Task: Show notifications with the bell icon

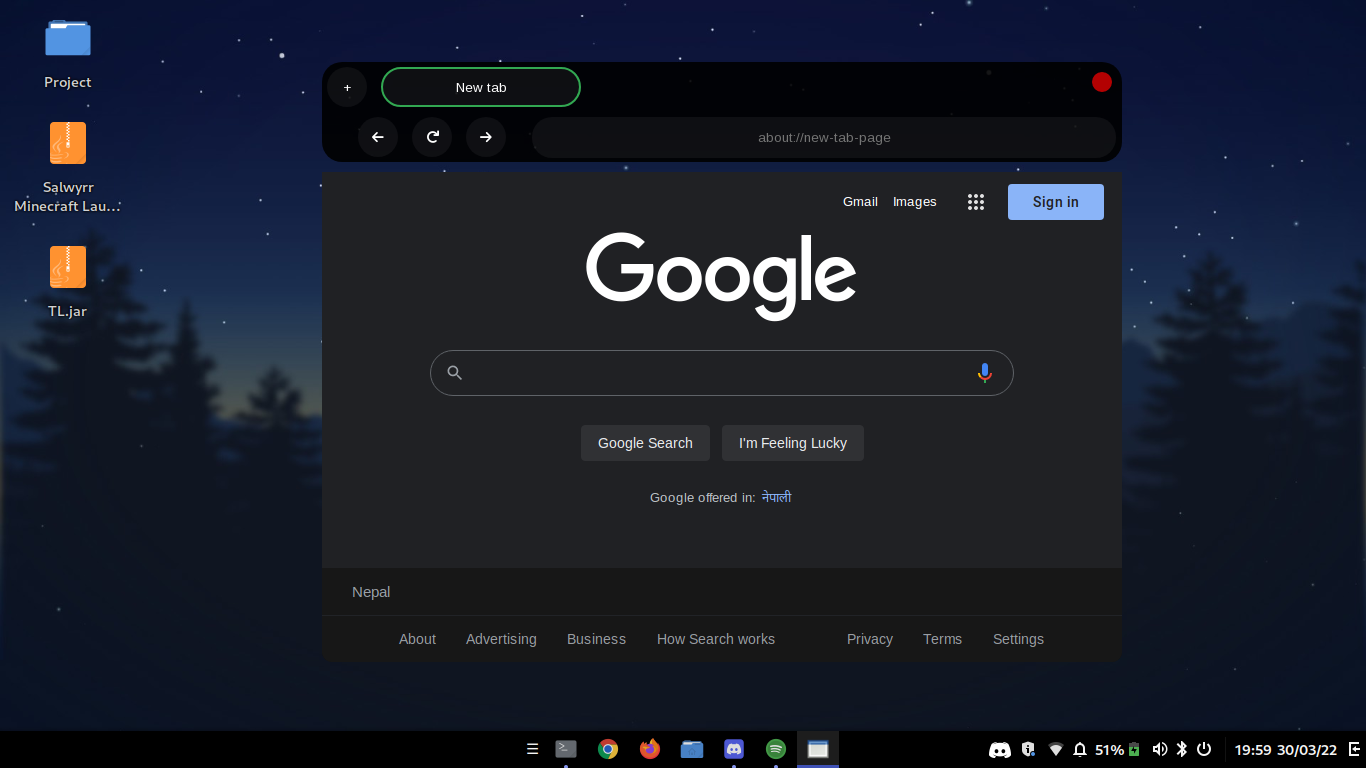Action: (1080, 749)
